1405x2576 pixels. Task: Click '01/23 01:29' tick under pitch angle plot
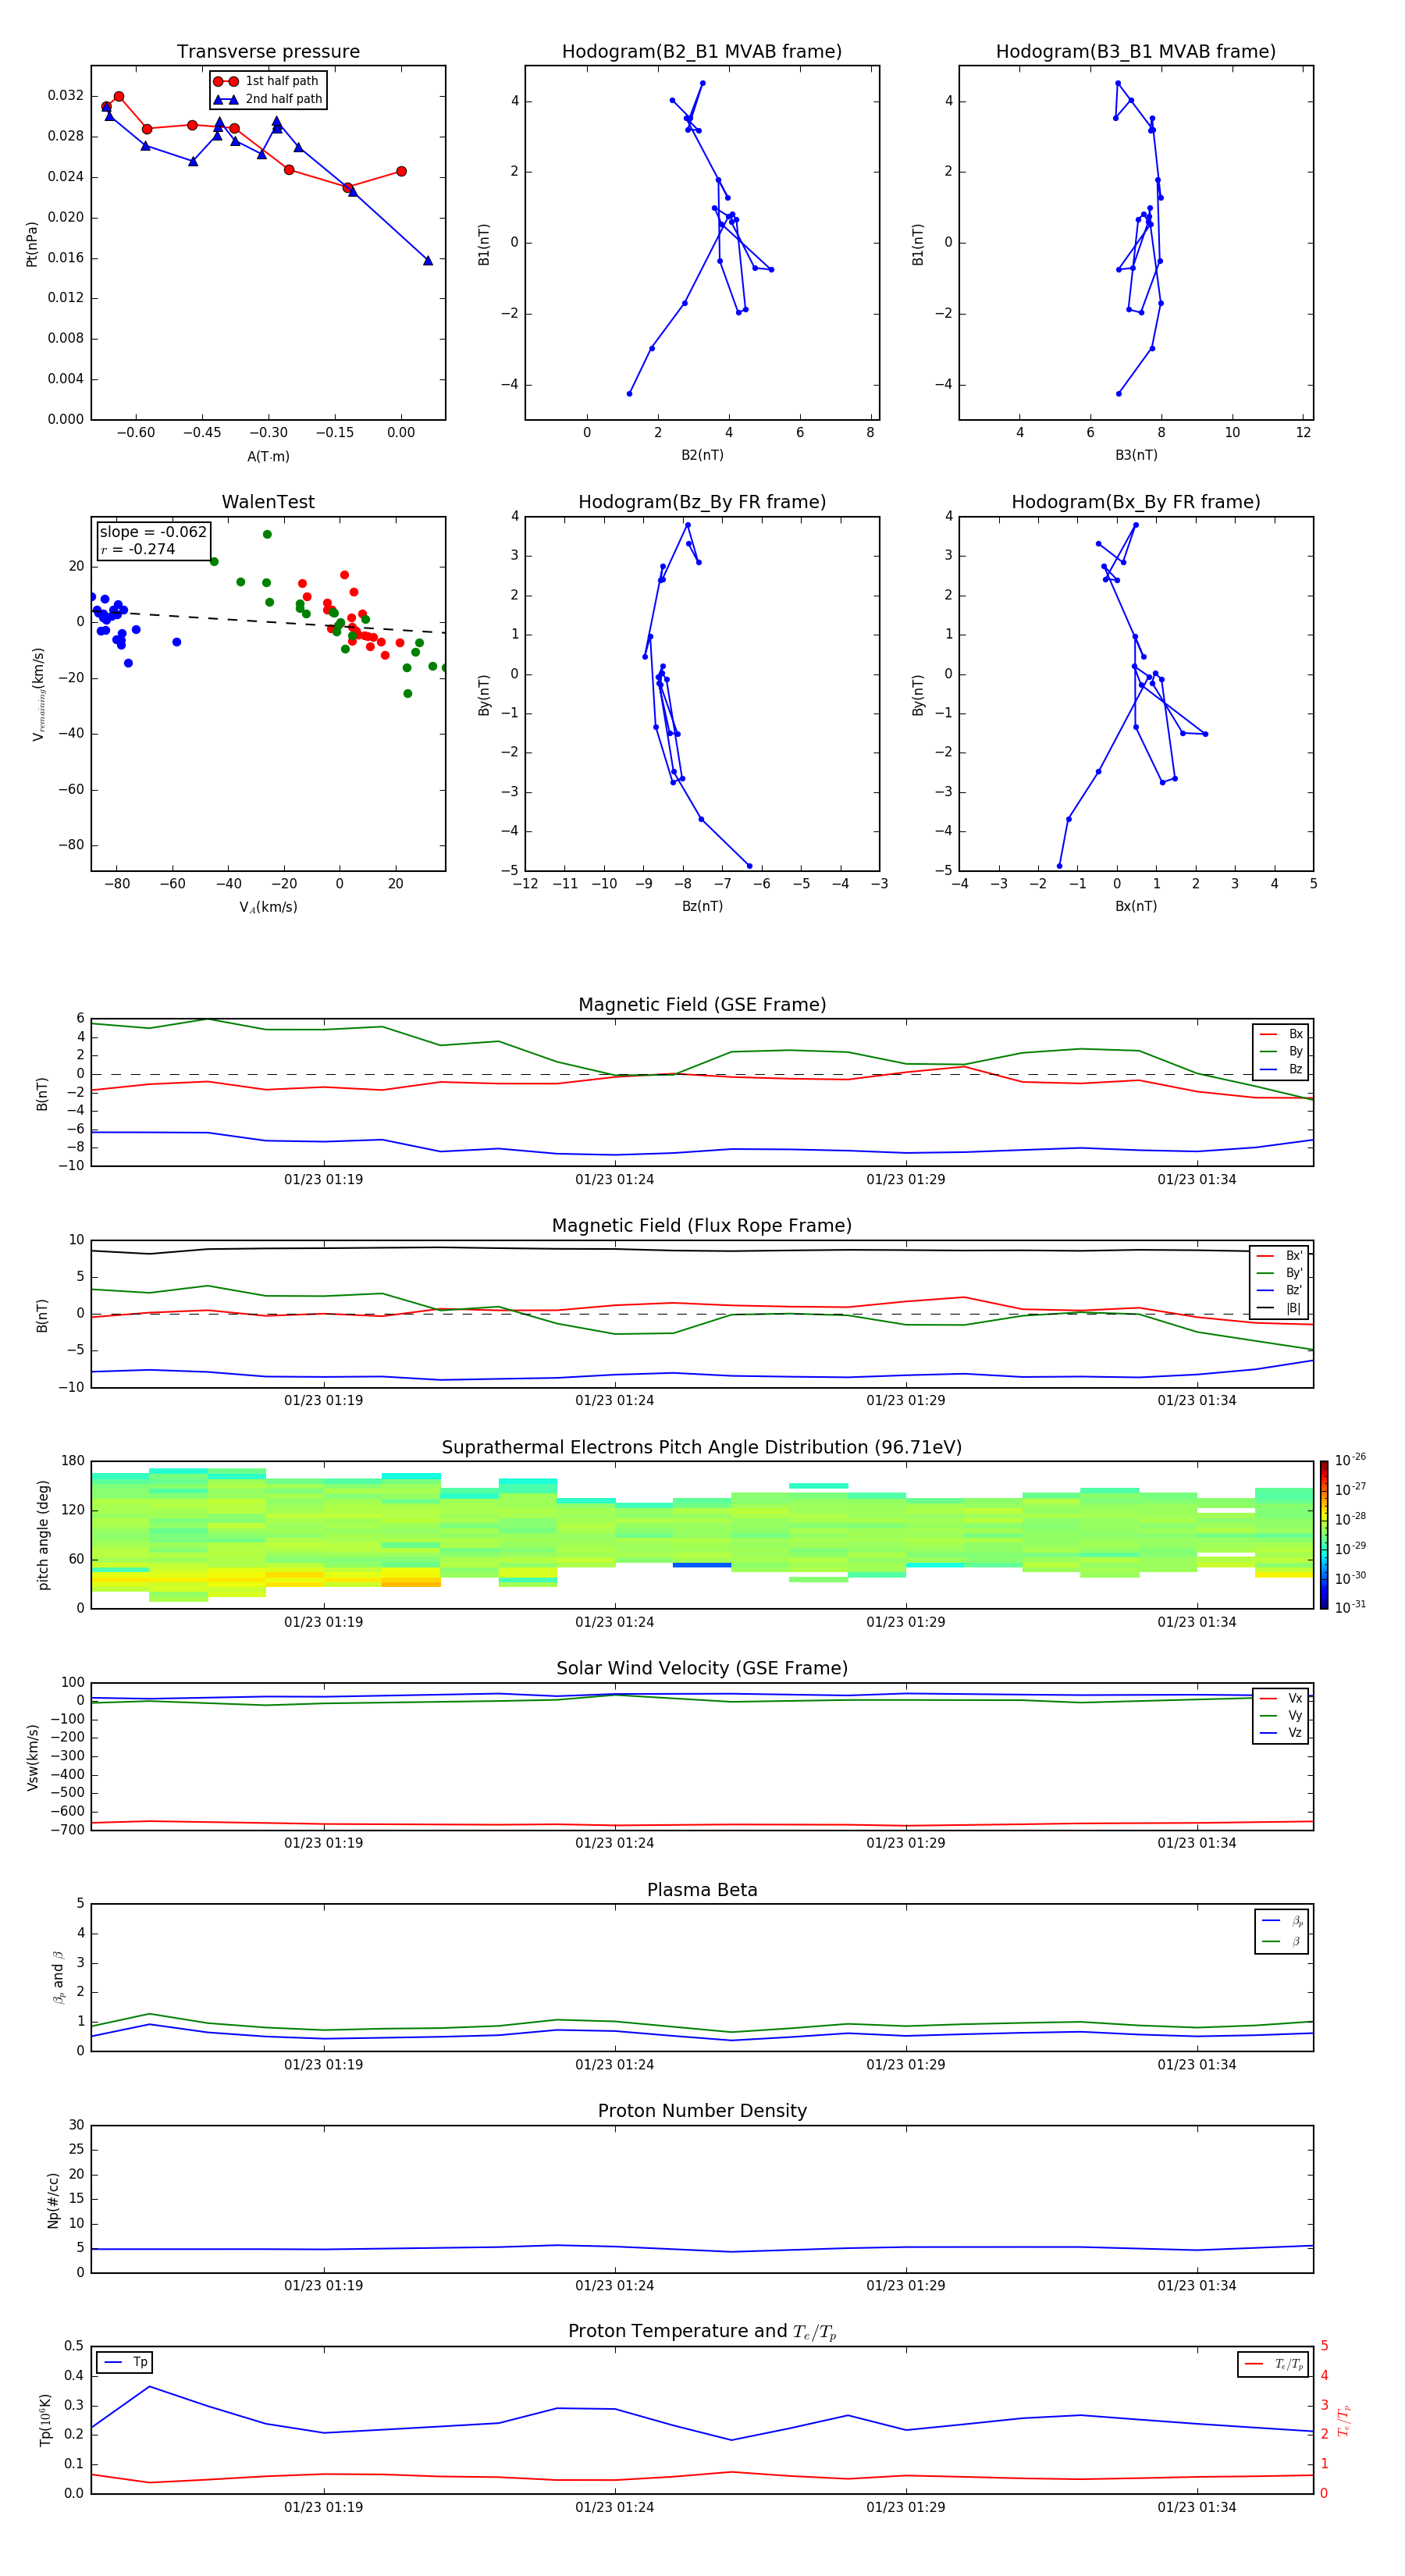[x=906, y=1622]
